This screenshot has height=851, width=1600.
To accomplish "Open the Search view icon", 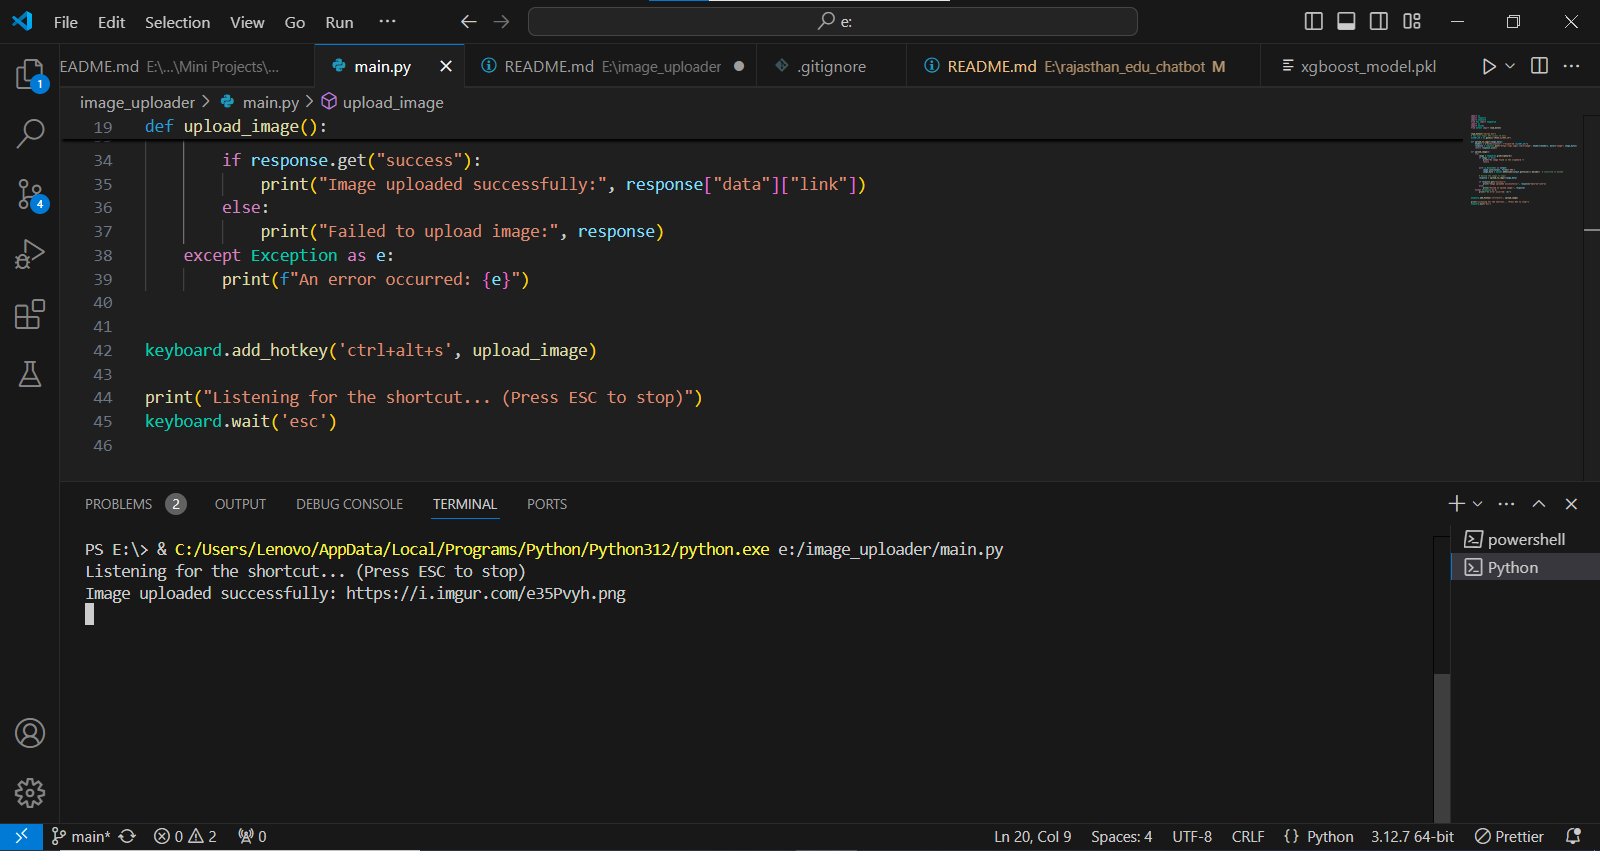I will tap(30, 133).
